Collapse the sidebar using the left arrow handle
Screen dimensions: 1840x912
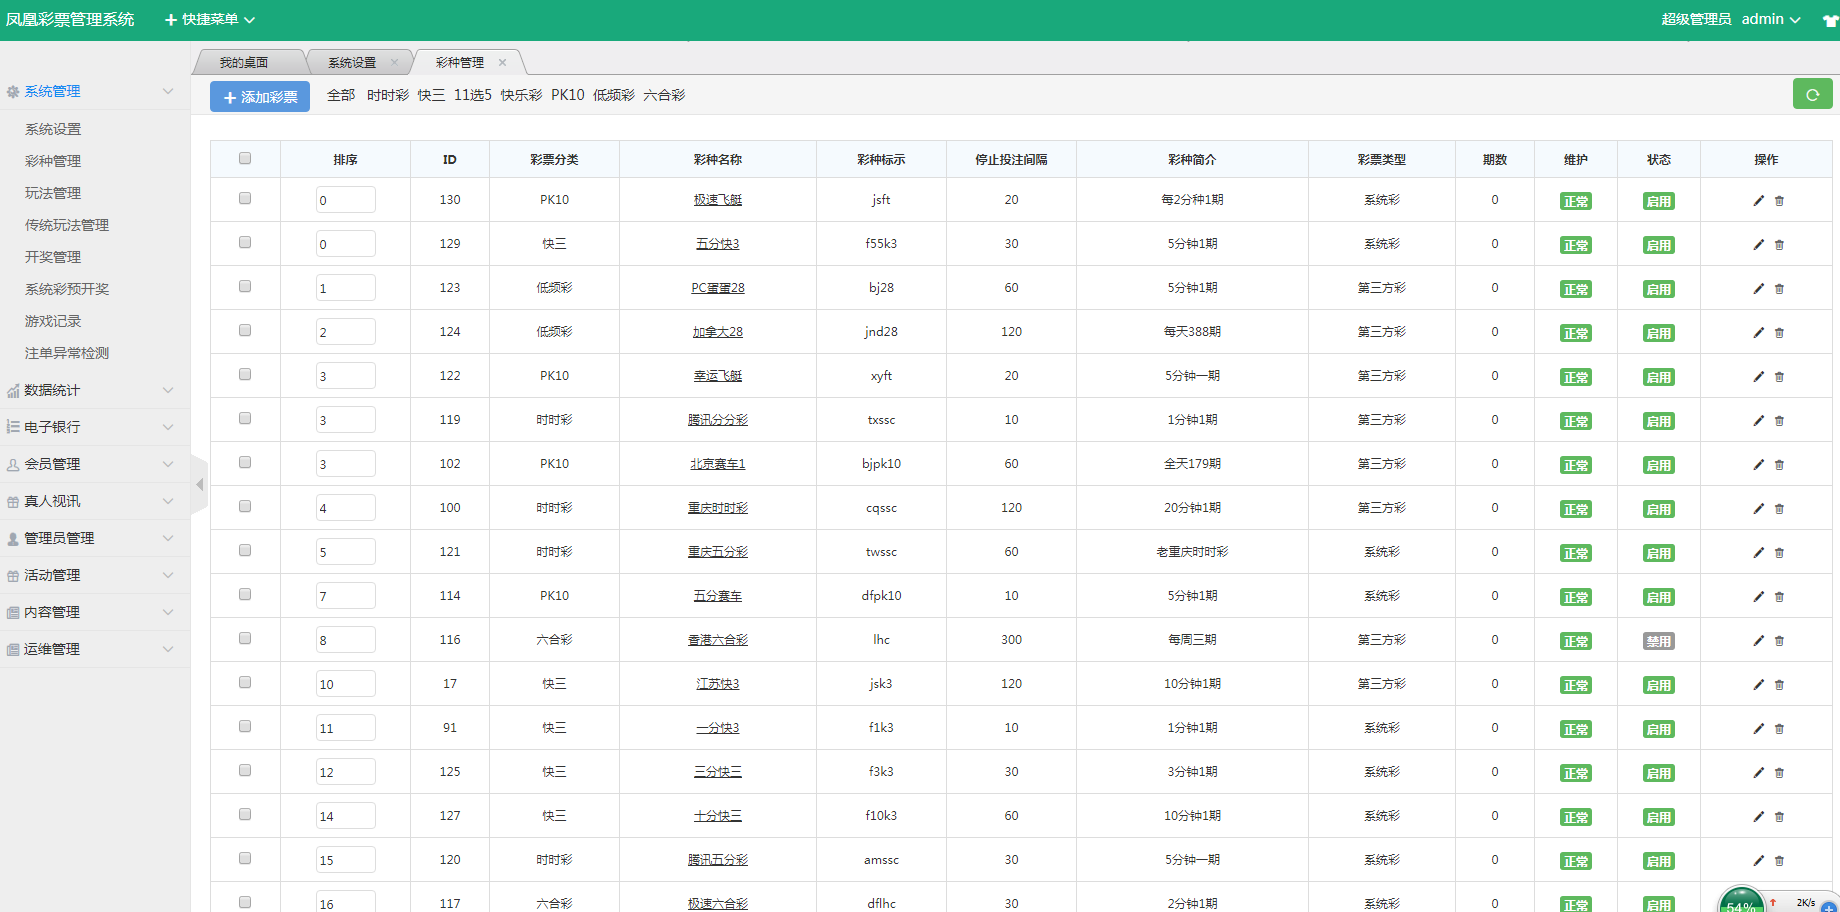pyautogui.click(x=199, y=485)
